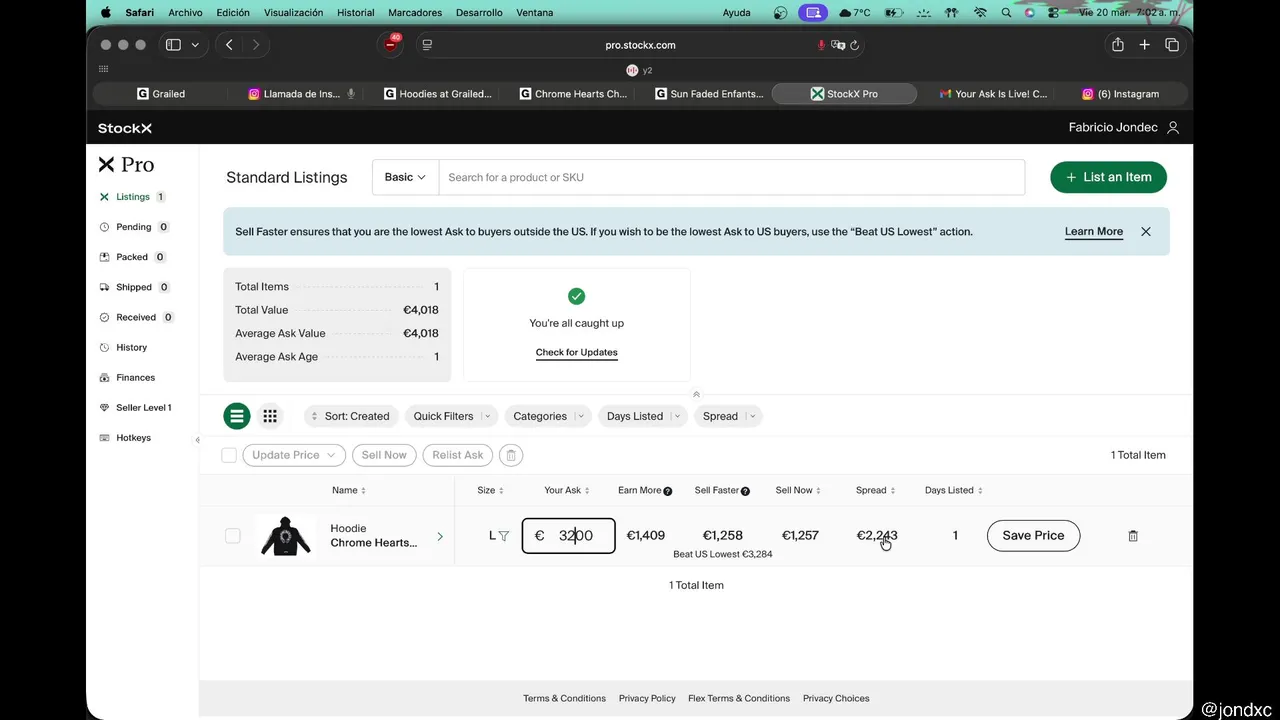Click the StockX logo in header
This screenshot has height=720, width=1280.
(125, 128)
